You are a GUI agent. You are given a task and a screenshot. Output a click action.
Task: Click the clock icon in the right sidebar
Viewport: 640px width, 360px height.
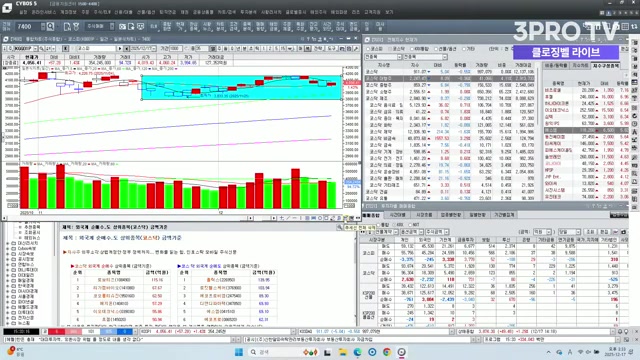tap(635, 124)
